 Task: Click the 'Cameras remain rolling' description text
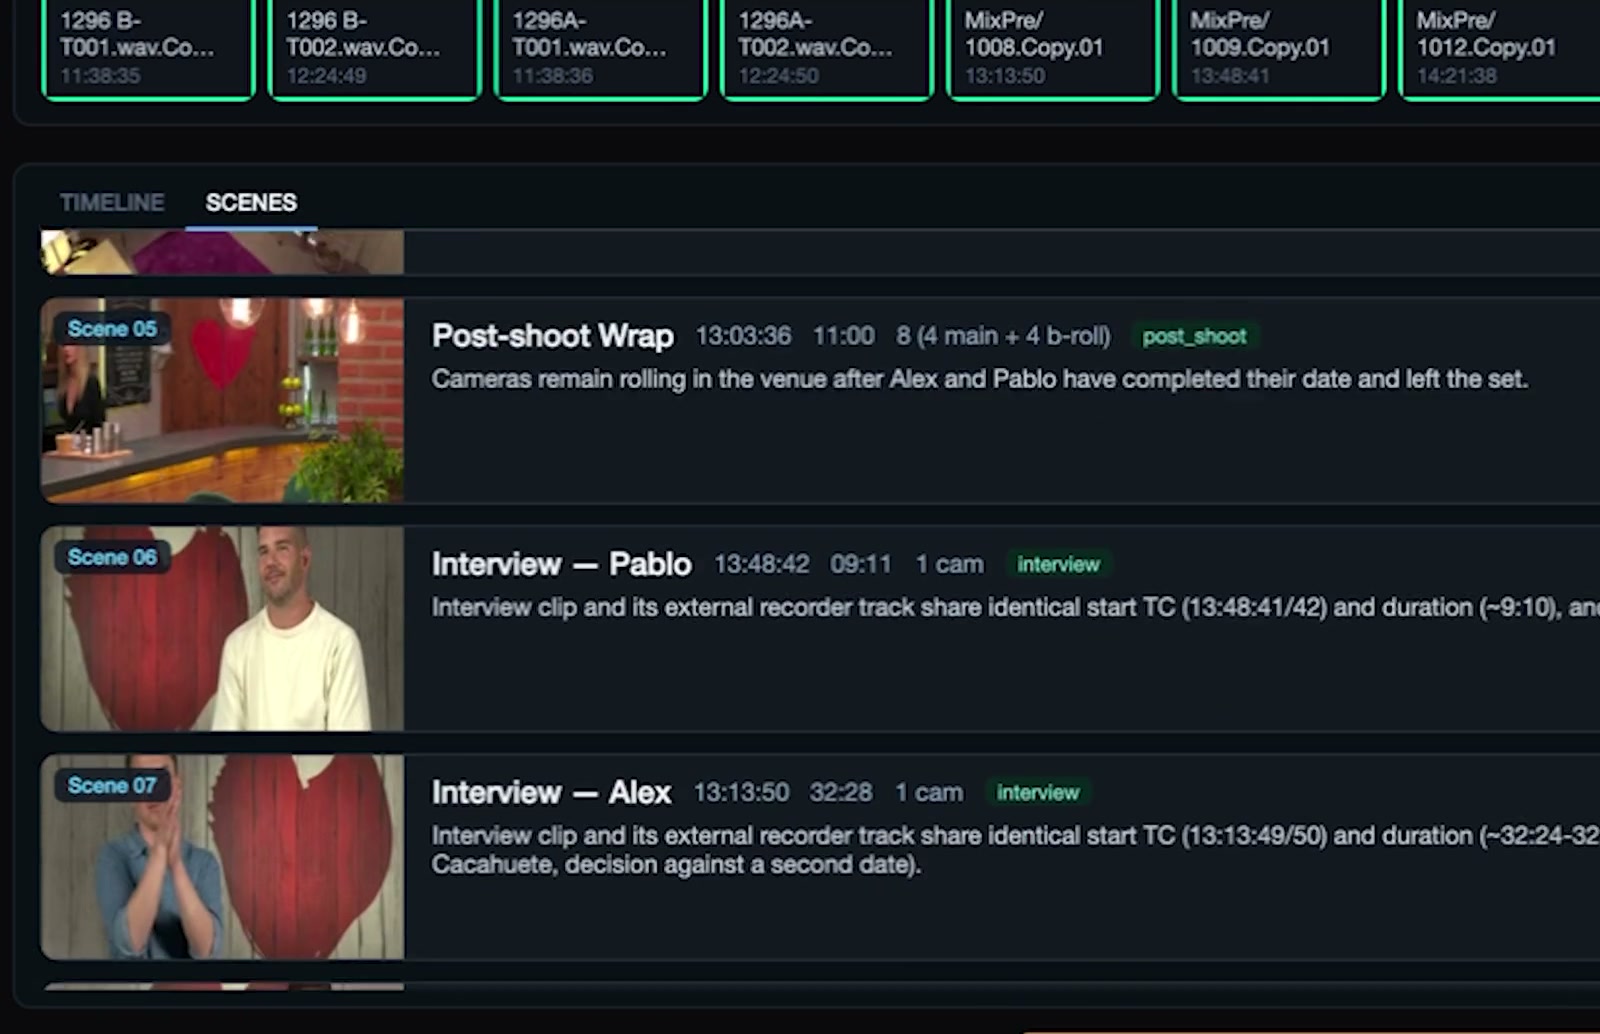[980, 379]
